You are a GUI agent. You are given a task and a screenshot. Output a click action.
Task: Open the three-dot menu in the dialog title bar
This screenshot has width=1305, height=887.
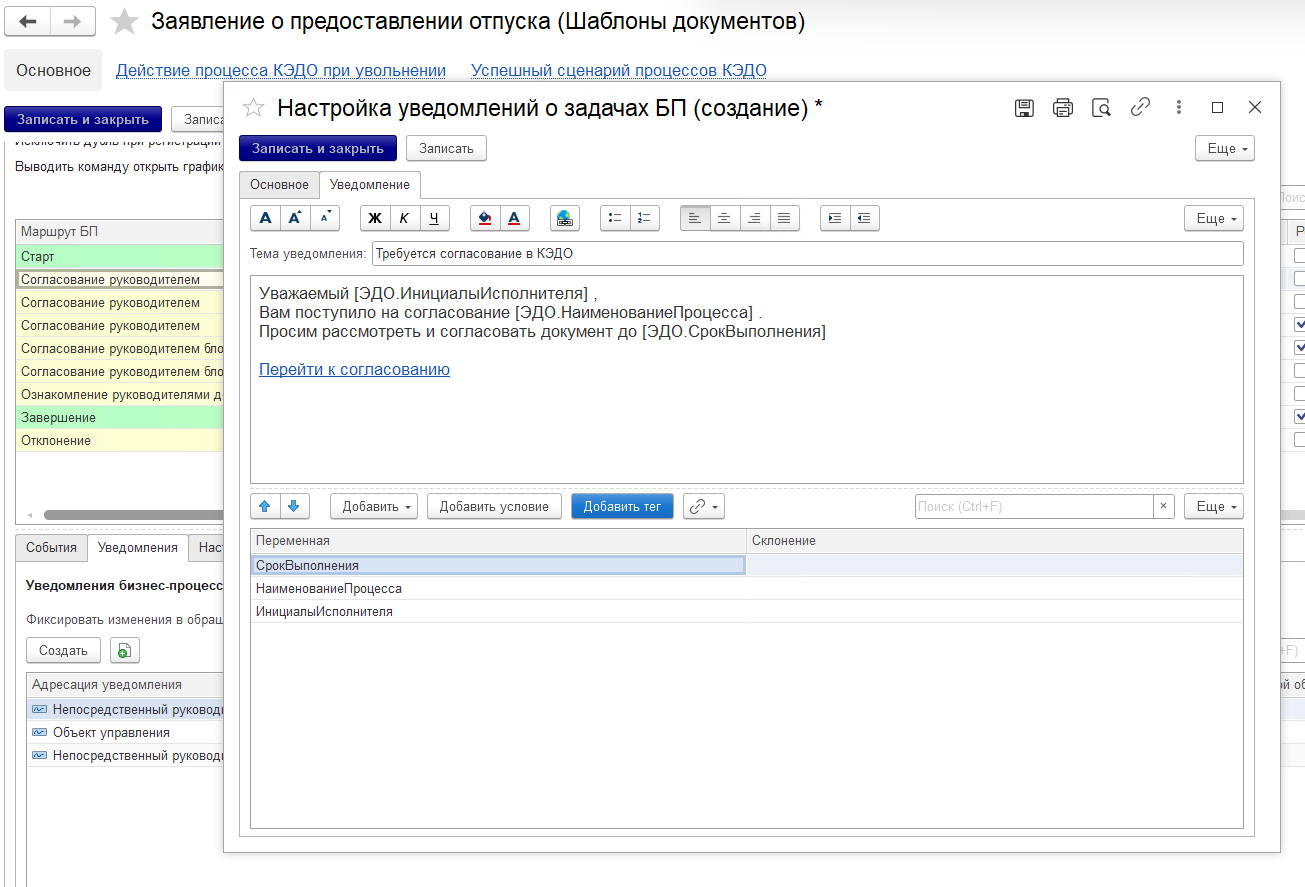click(1179, 108)
